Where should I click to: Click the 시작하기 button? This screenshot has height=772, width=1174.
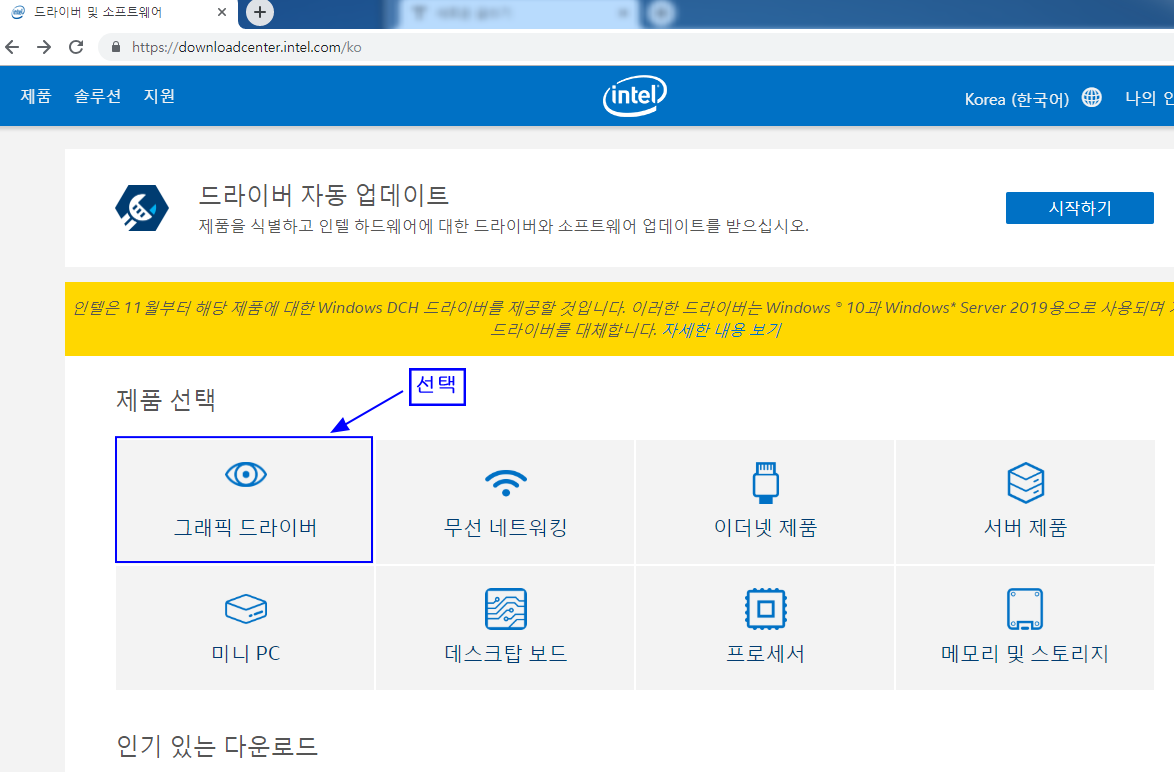pyautogui.click(x=1079, y=208)
